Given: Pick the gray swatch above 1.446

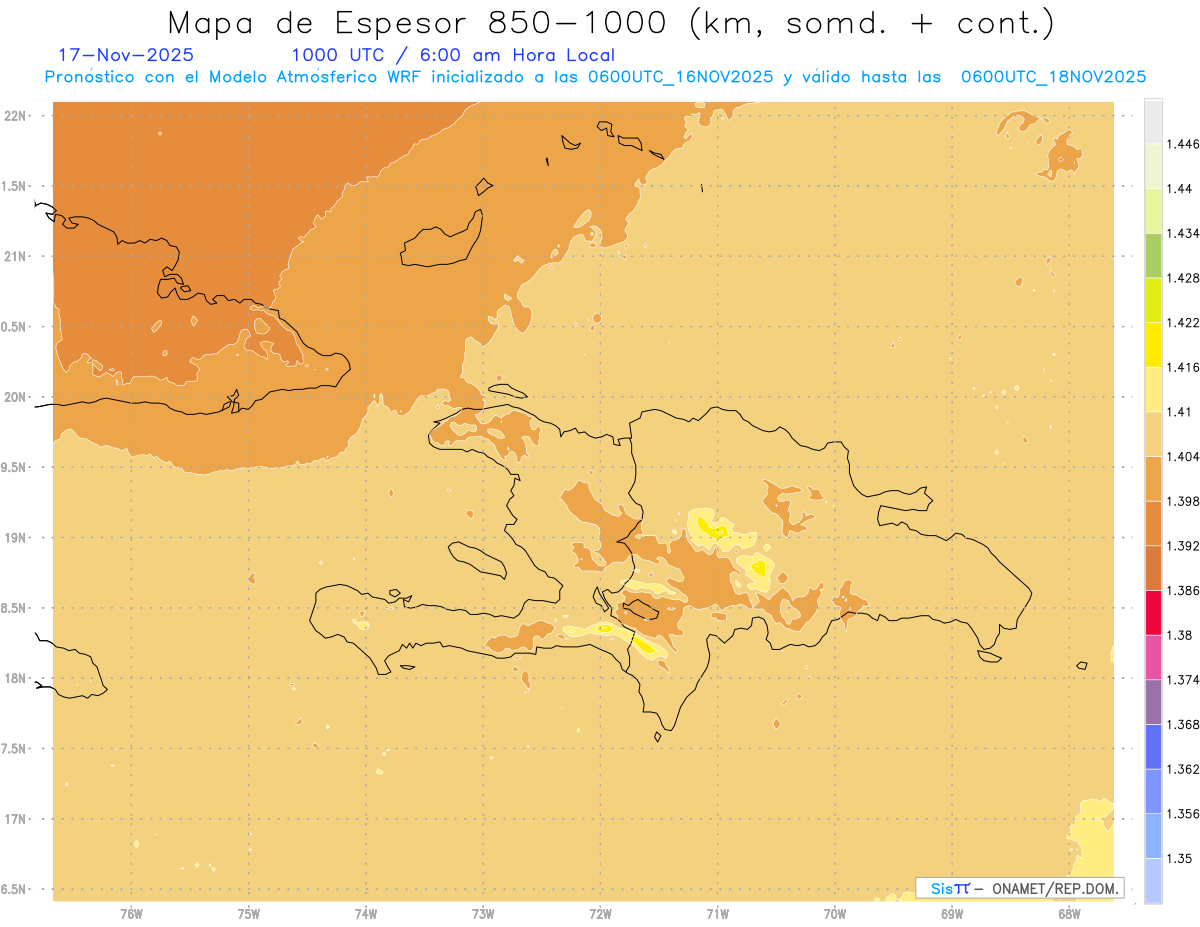Looking at the screenshot, I should (x=1153, y=121).
